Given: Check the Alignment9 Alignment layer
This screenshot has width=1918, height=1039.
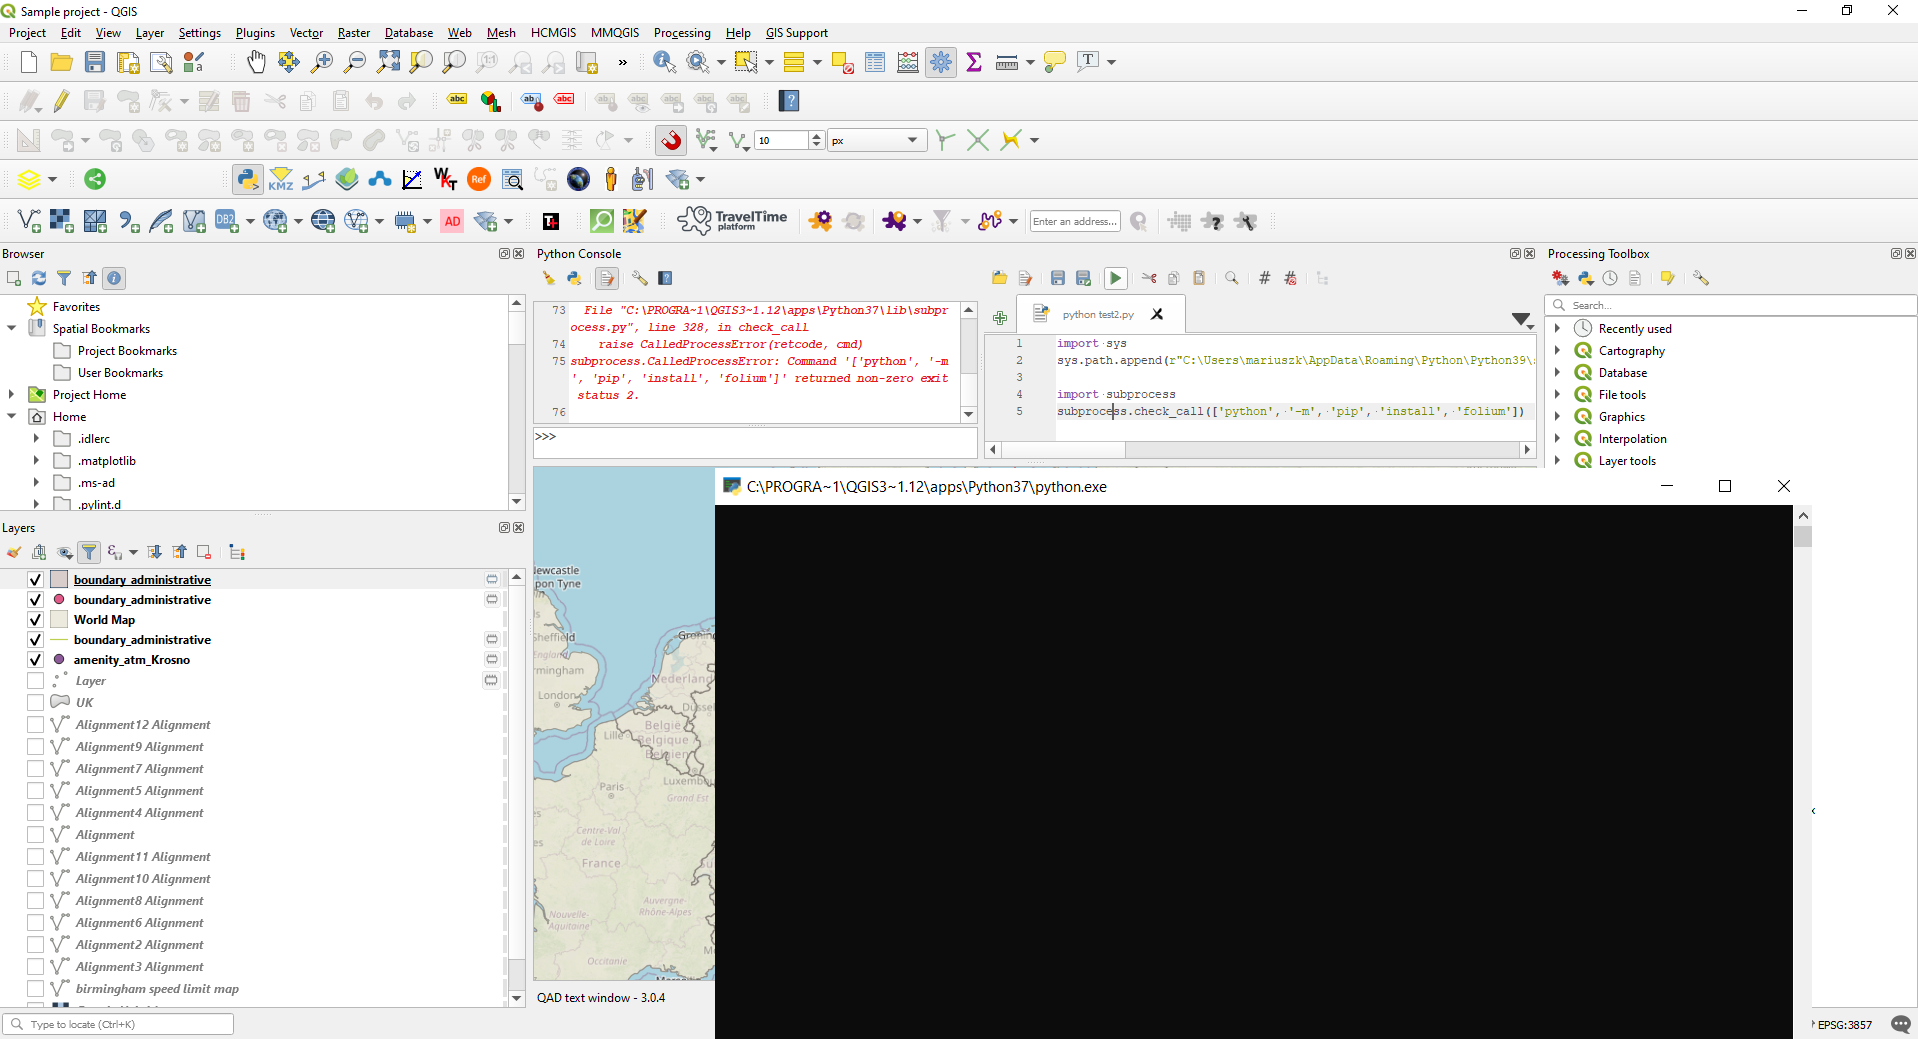Looking at the screenshot, I should click(35, 747).
